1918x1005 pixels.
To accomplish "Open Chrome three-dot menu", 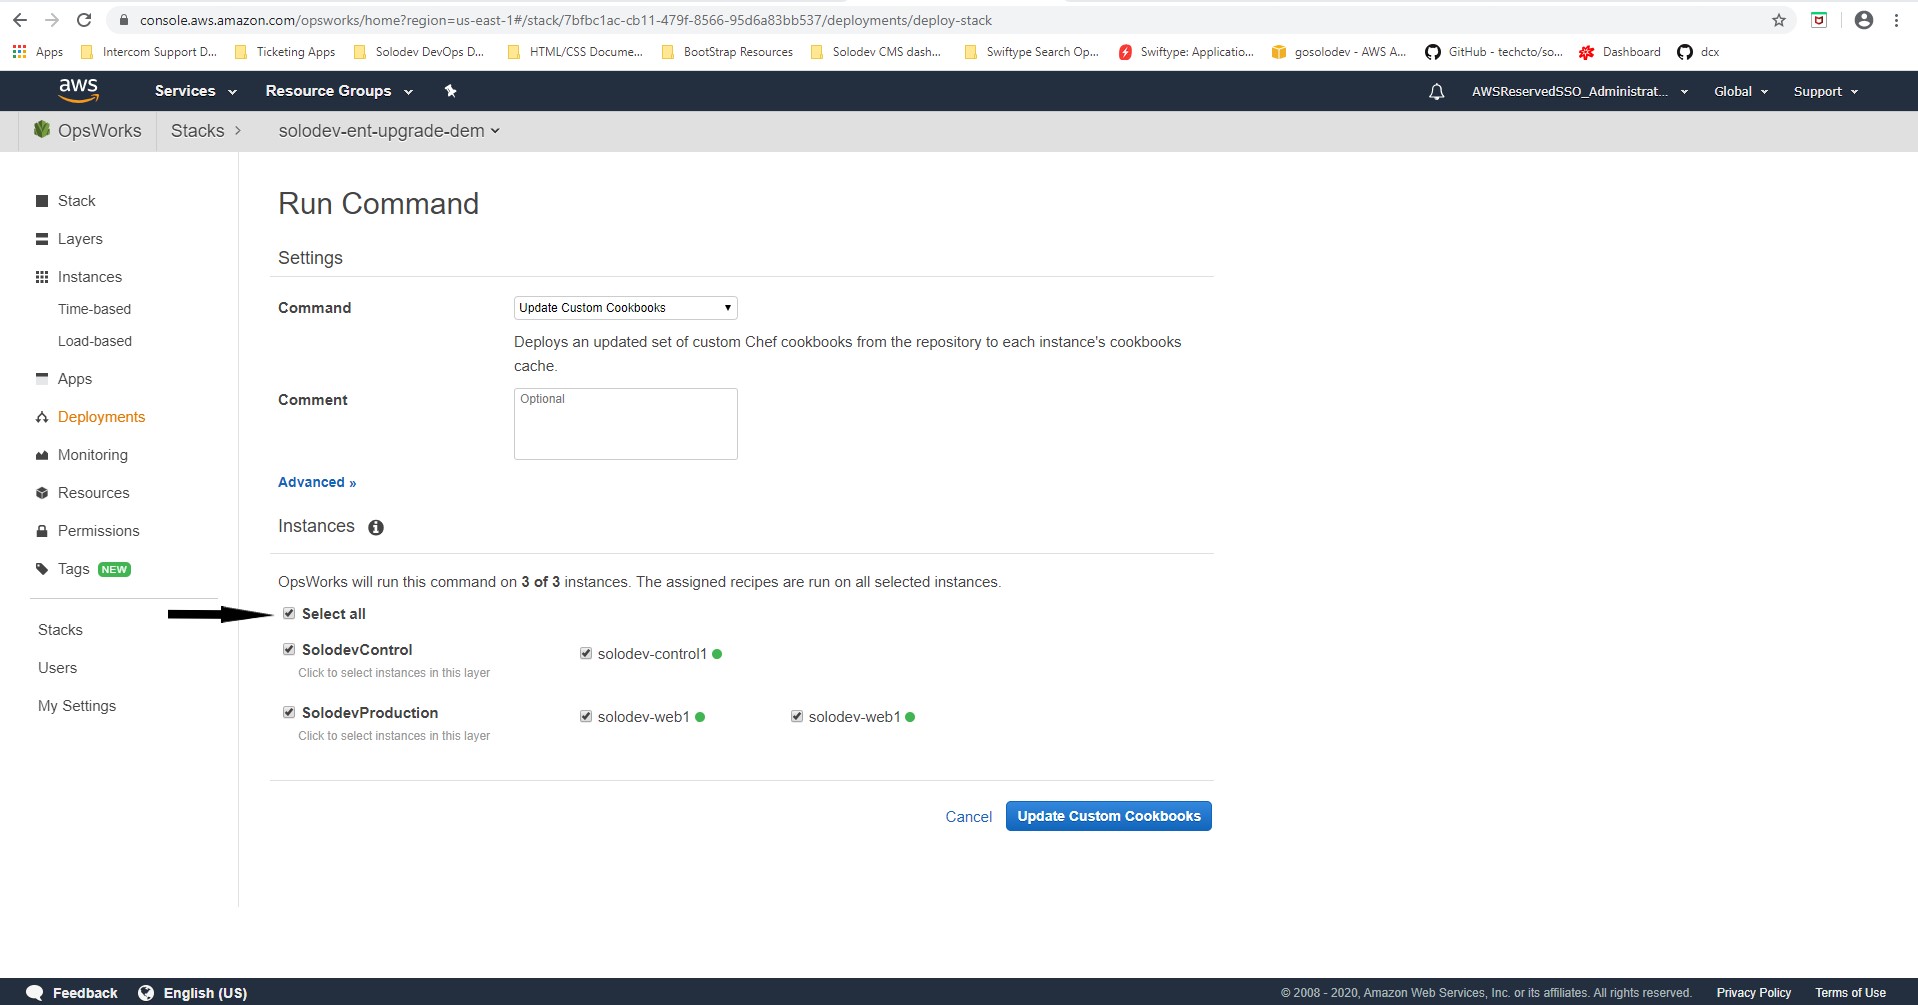I will [x=1896, y=20].
